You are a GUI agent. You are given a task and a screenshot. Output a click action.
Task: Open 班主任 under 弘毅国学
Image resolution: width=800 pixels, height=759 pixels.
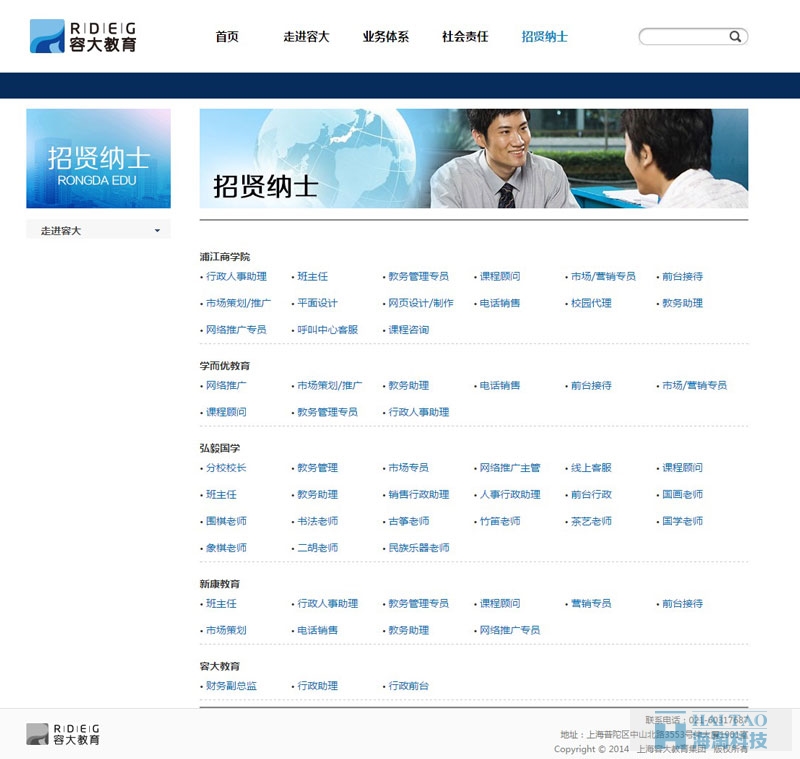point(221,494)
